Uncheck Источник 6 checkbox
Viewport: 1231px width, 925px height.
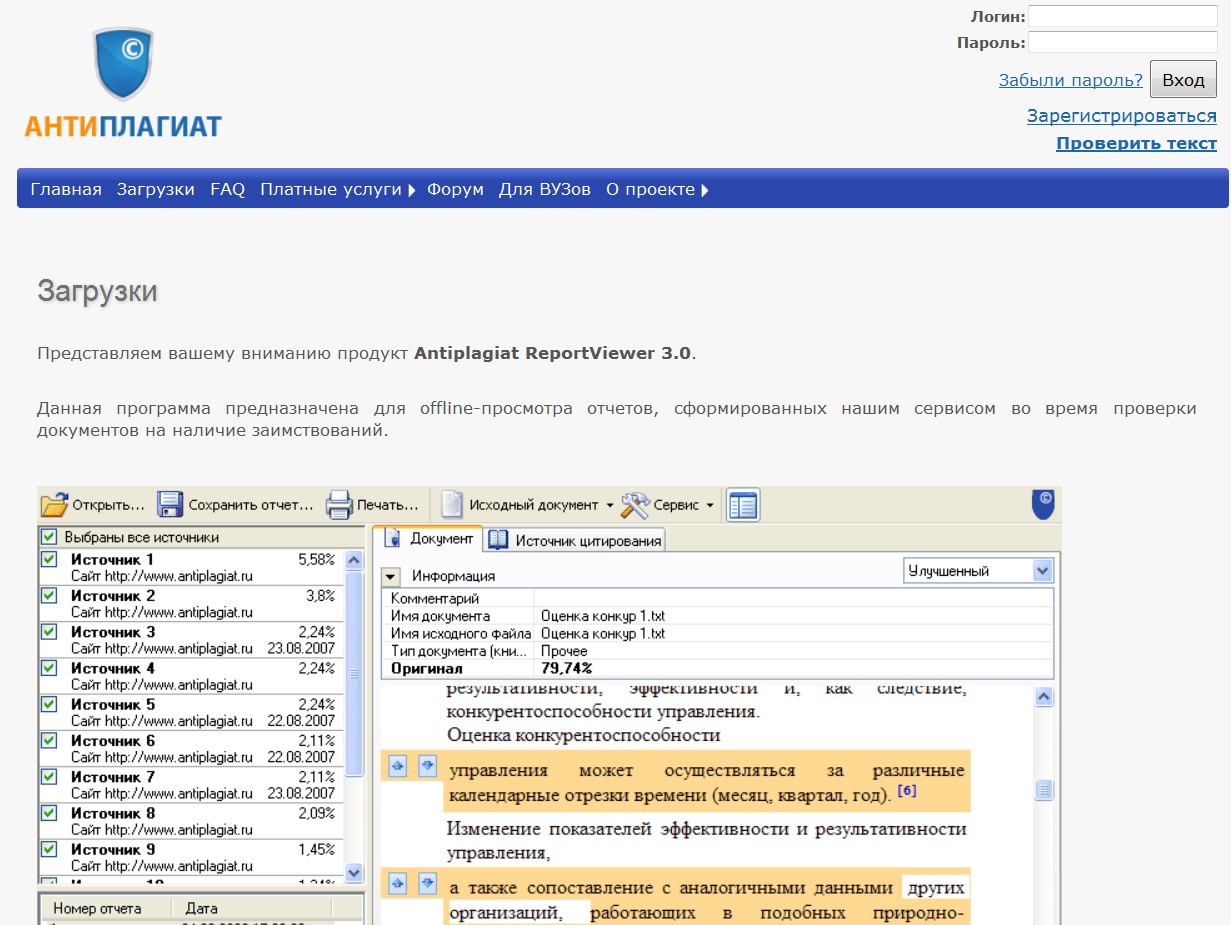point(49,741)
